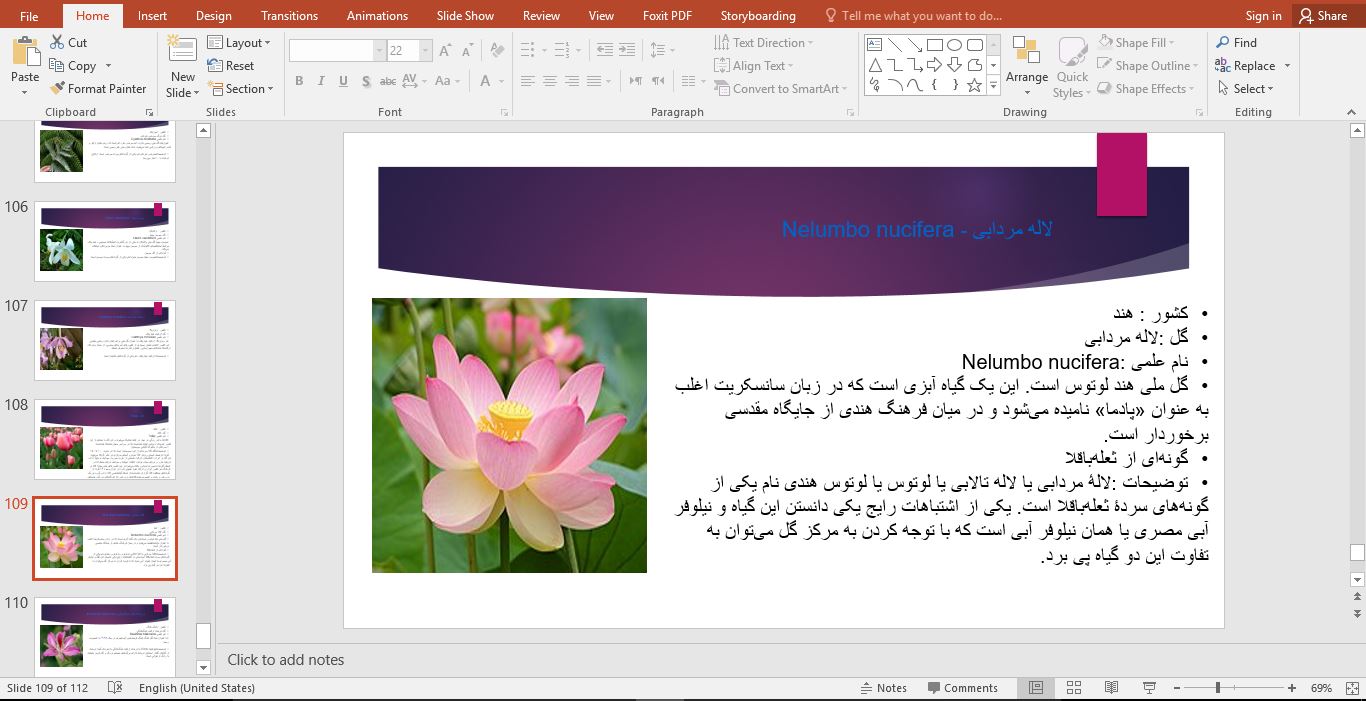
Task: Open the Layout dropdown
Action: click(x=239, y=43)
